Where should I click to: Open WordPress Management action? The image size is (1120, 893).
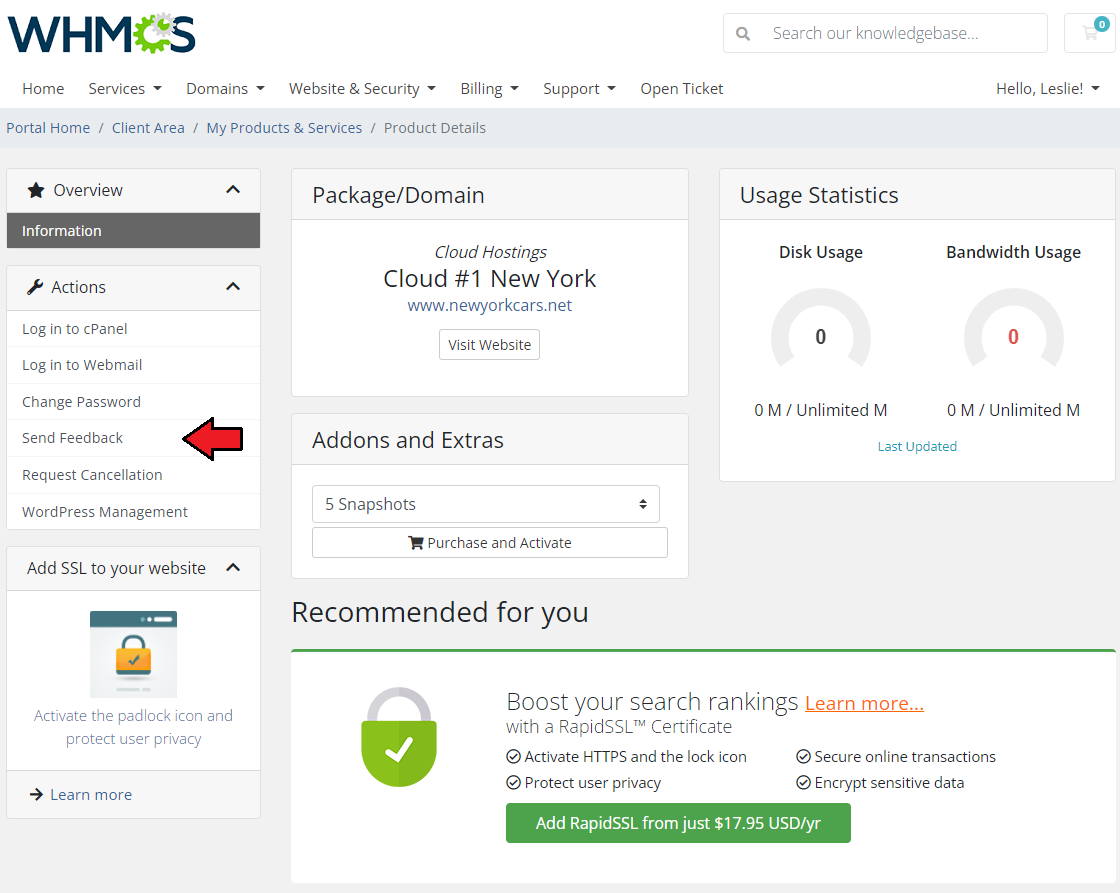(x=134, y=512)
